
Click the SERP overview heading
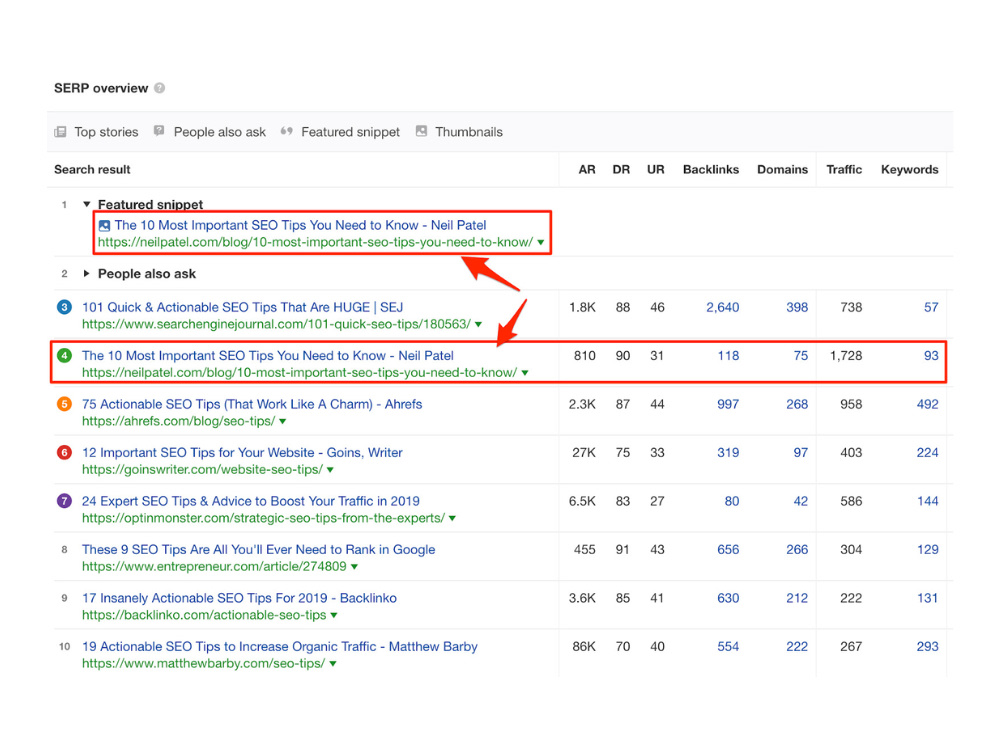101,88
